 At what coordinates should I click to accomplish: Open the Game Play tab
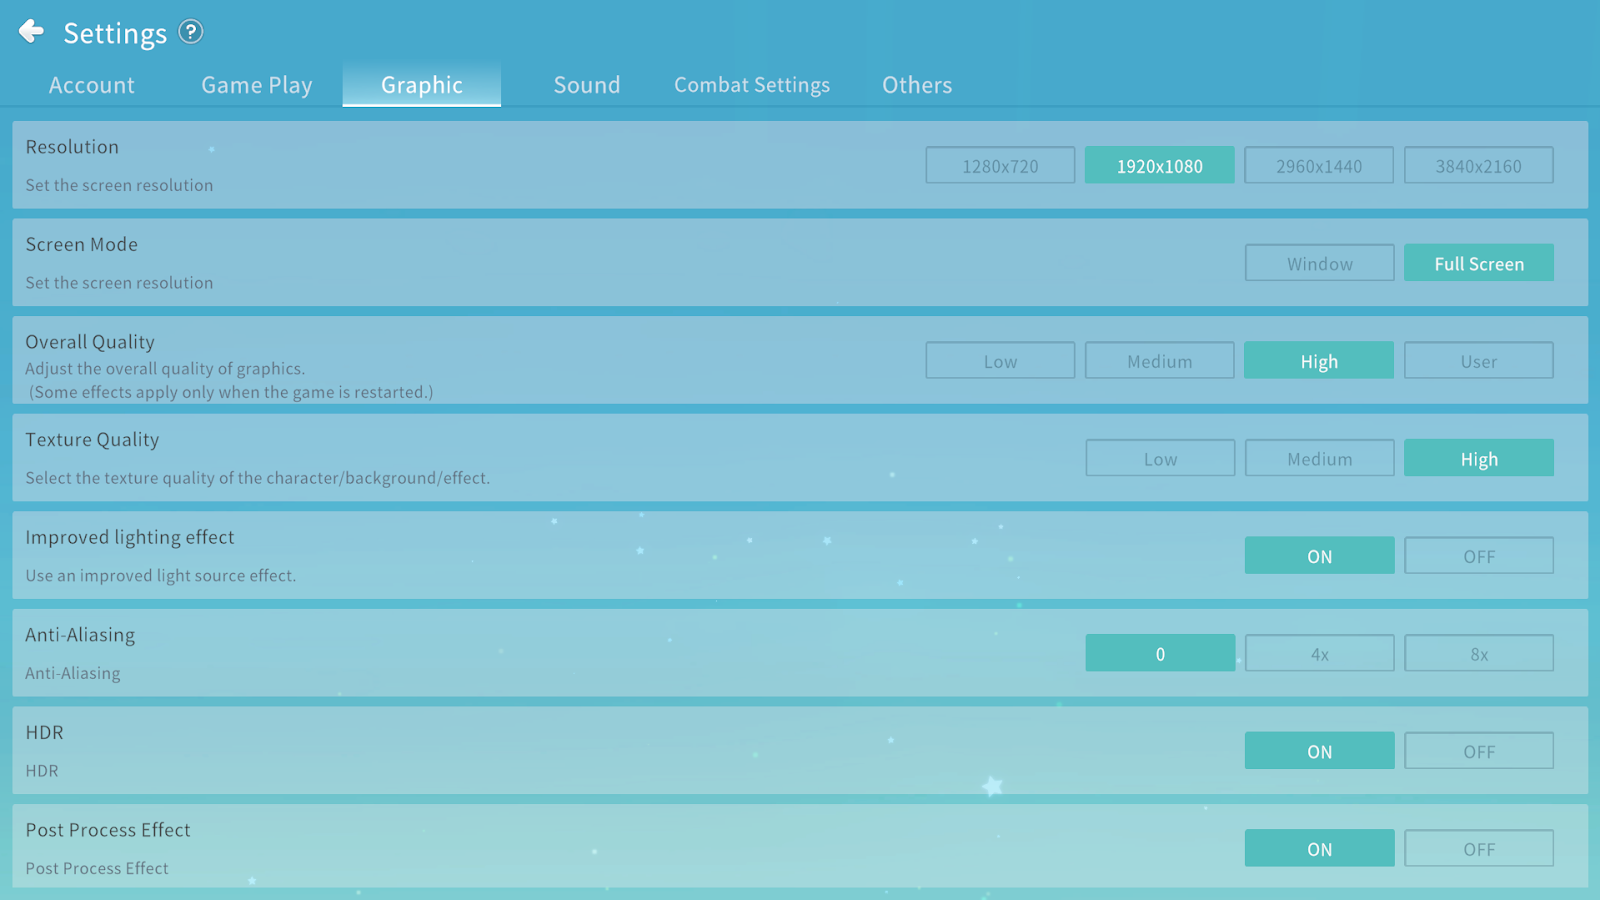pos(257,85)
